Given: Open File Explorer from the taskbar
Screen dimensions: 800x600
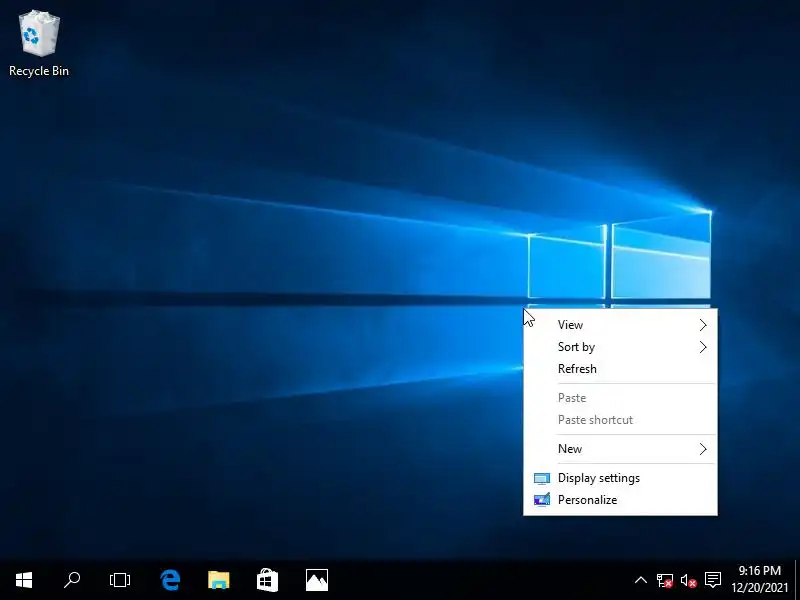Looking at the screenshot, I should 219,580.
